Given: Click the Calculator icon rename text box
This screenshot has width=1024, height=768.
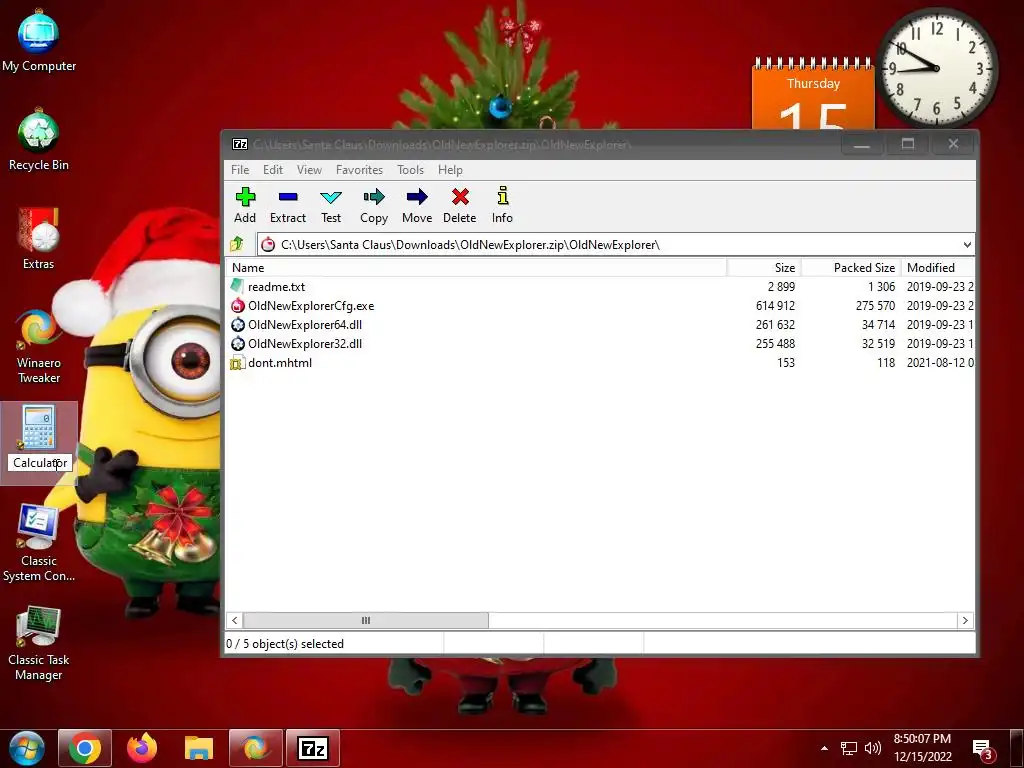Looking at the screenshot, I should pos(40,462).
